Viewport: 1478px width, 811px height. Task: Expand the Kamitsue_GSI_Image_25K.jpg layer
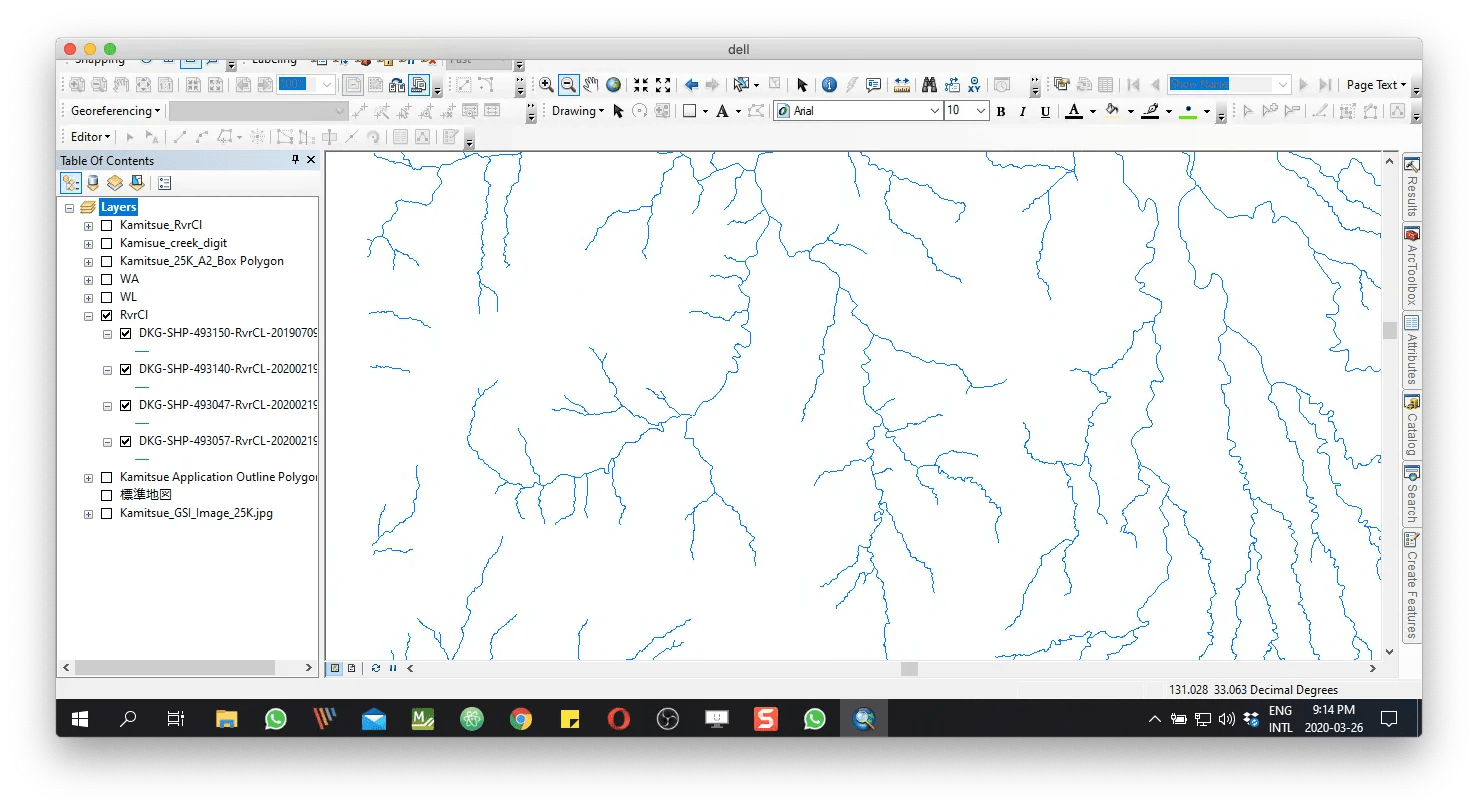87,513
